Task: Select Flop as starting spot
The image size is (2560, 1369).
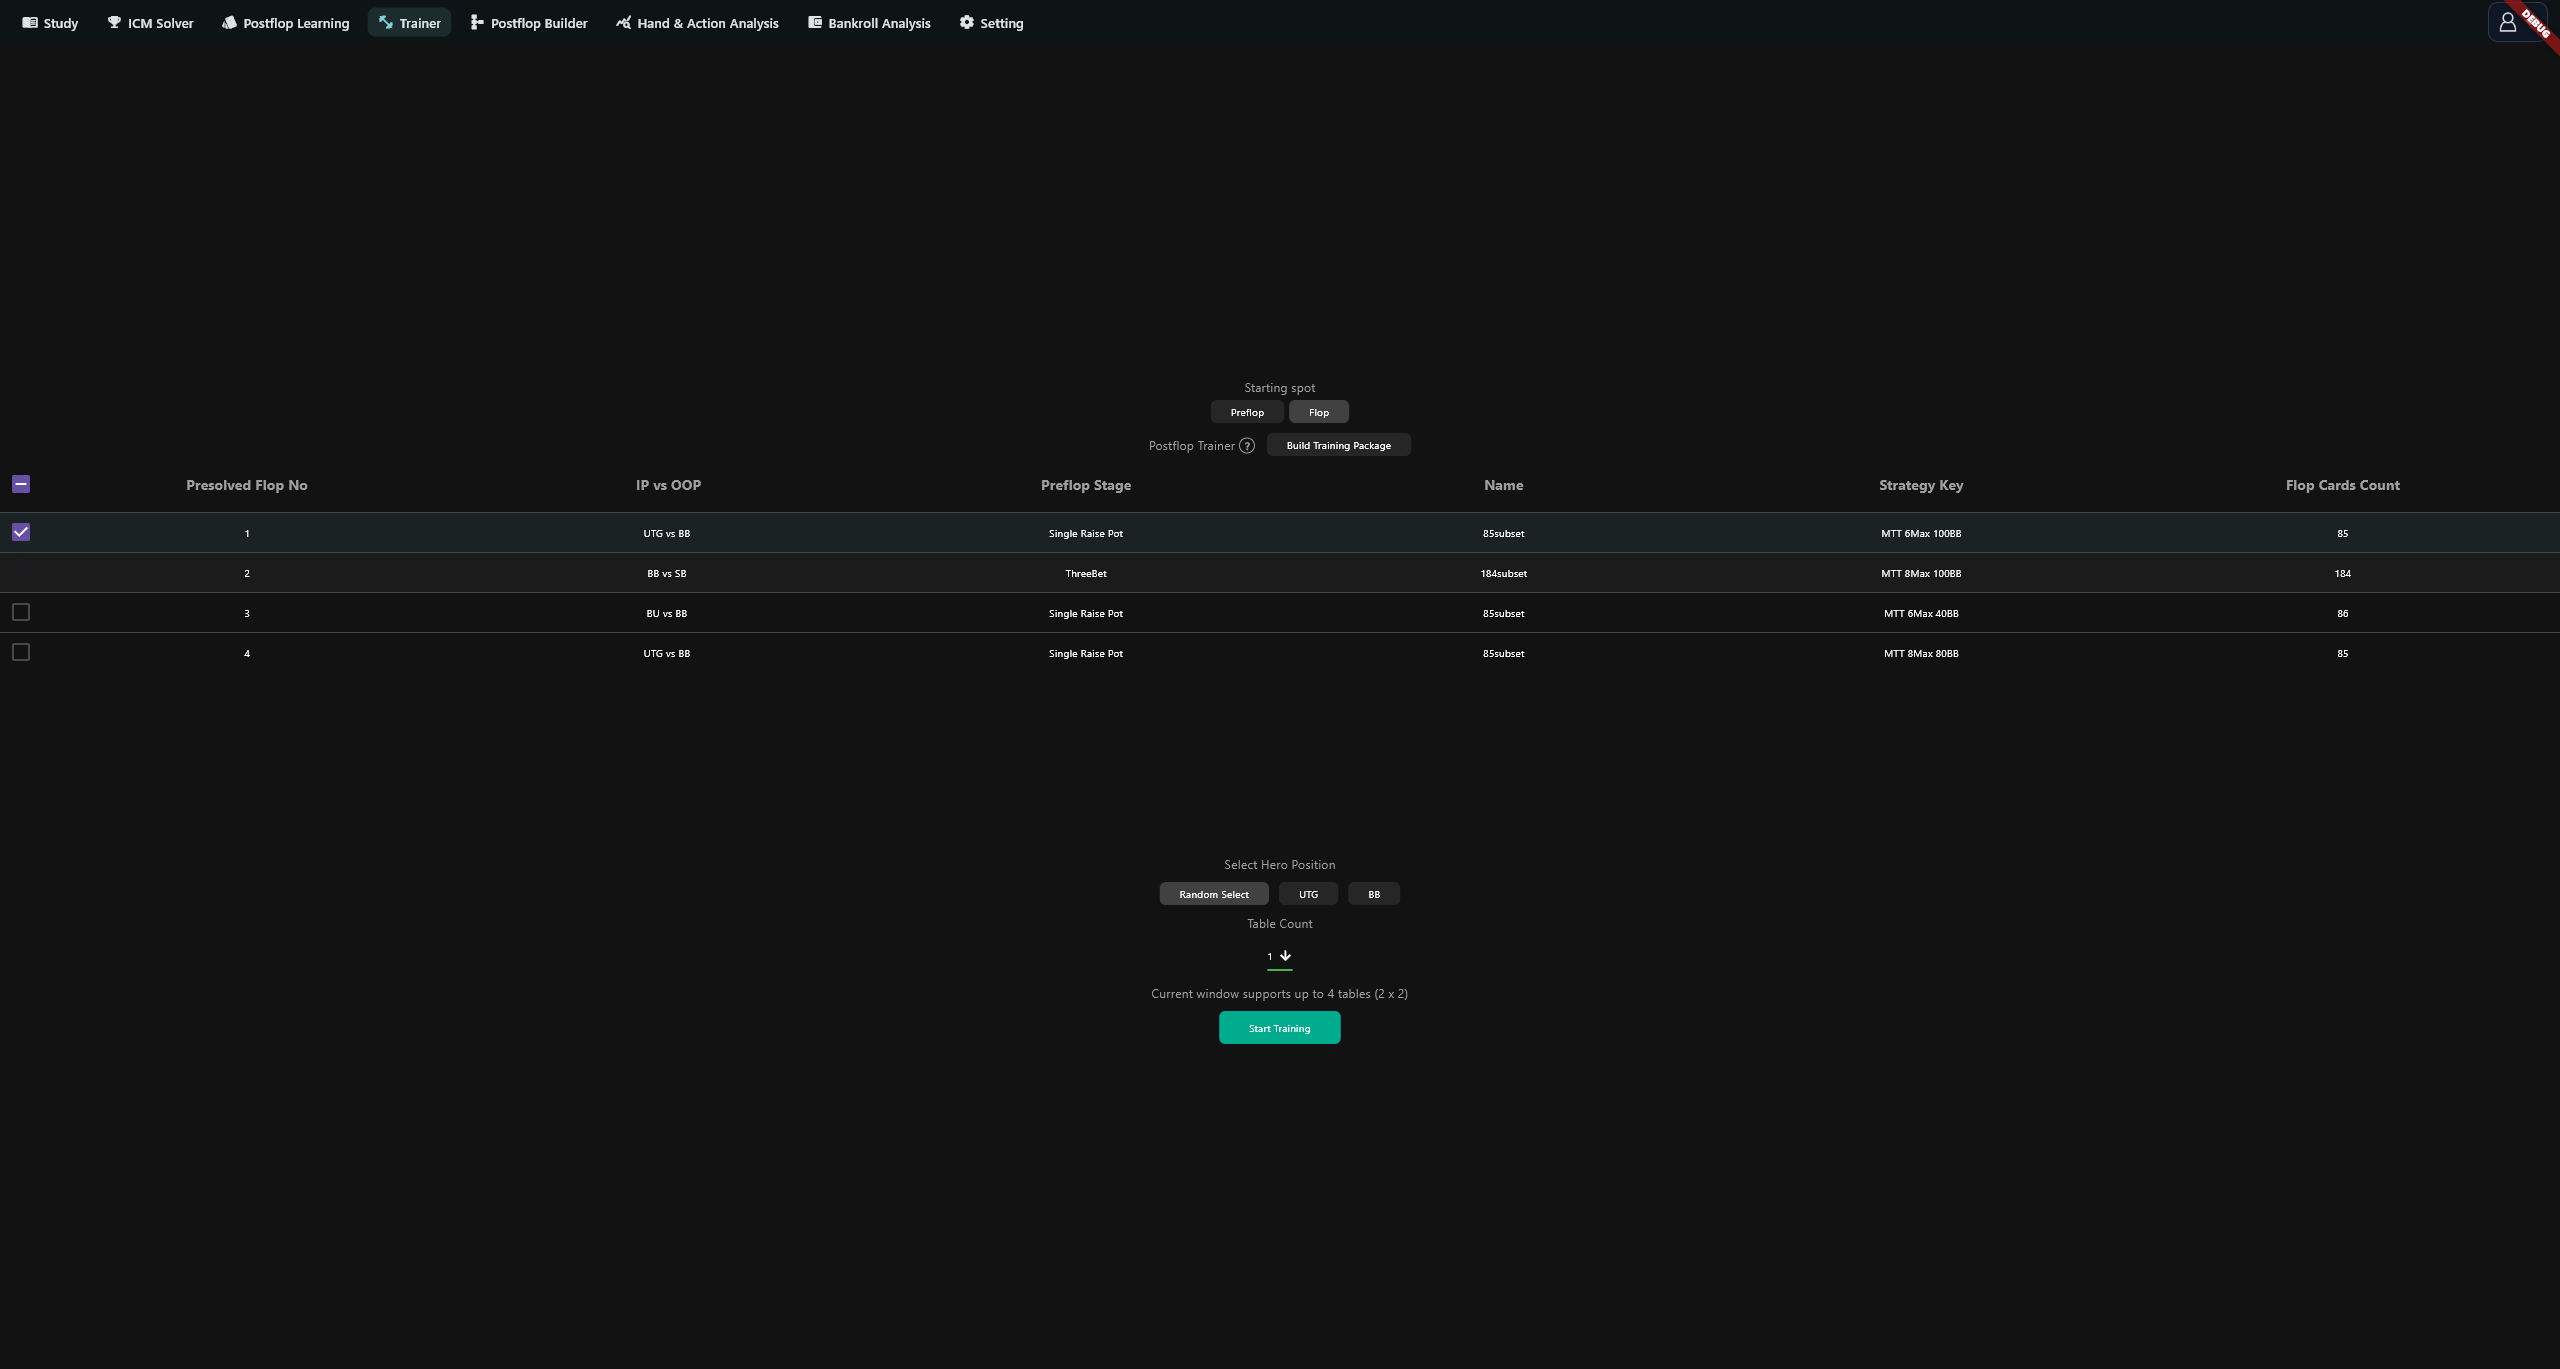Action: pyautogui.click(x=1319, y=412)
